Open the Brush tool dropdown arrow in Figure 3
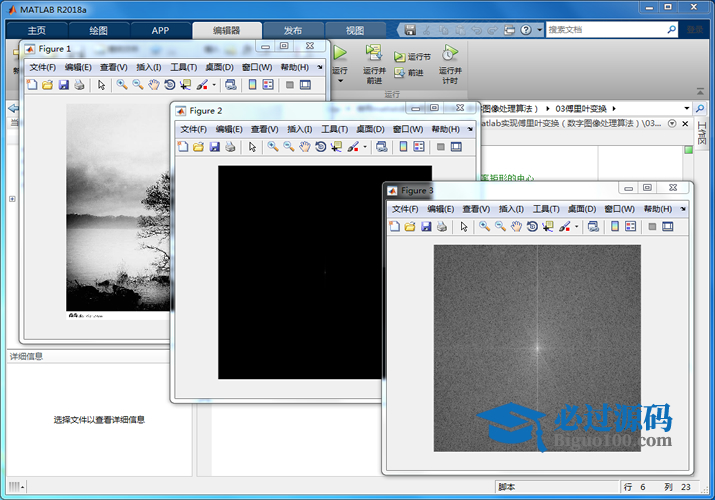The image size is (715, 500). (576, 228)
